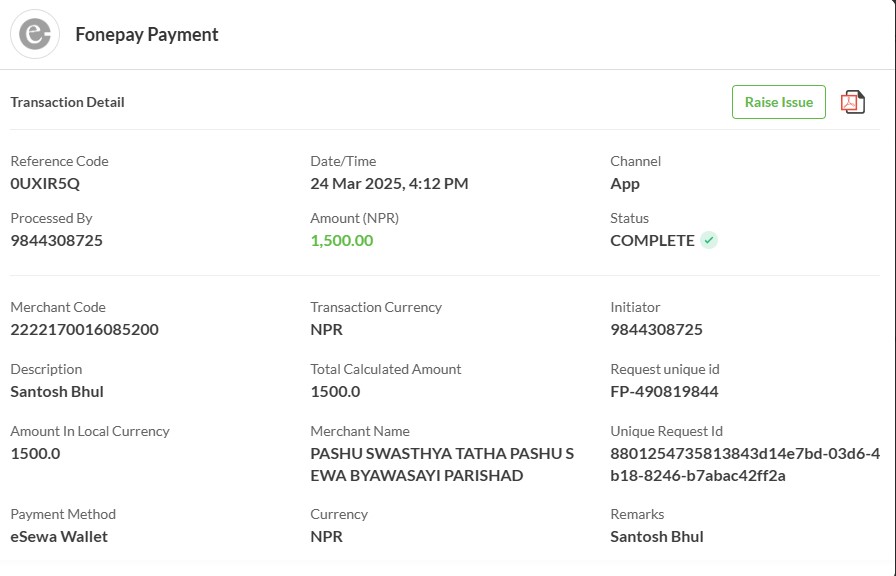
Task: Click the eSewa logo icon
Action: 35,34
